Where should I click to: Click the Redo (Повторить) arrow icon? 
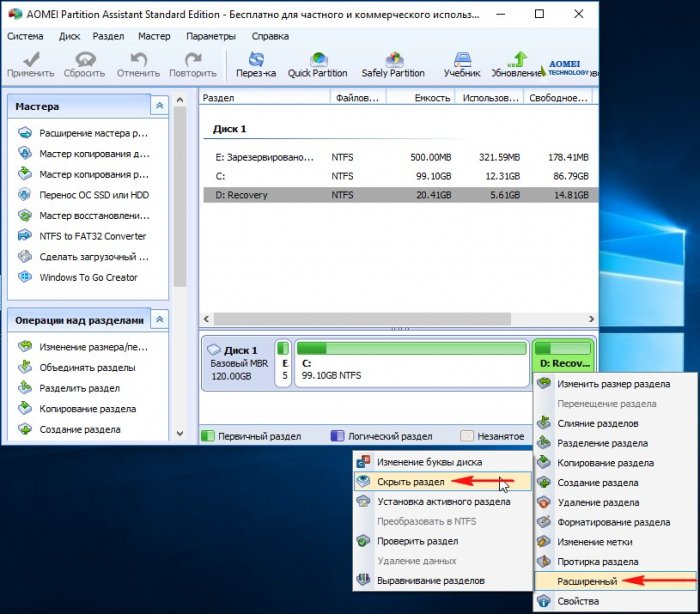tap(193, 59)
